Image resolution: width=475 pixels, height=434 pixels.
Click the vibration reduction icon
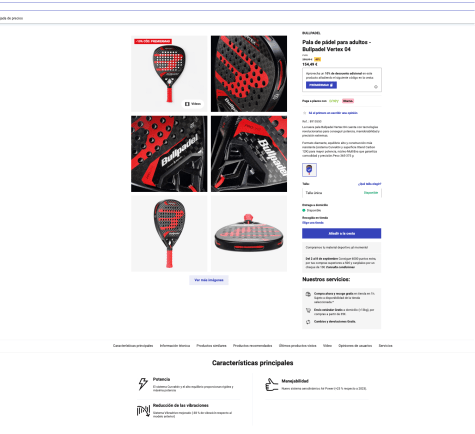[143, 411]
